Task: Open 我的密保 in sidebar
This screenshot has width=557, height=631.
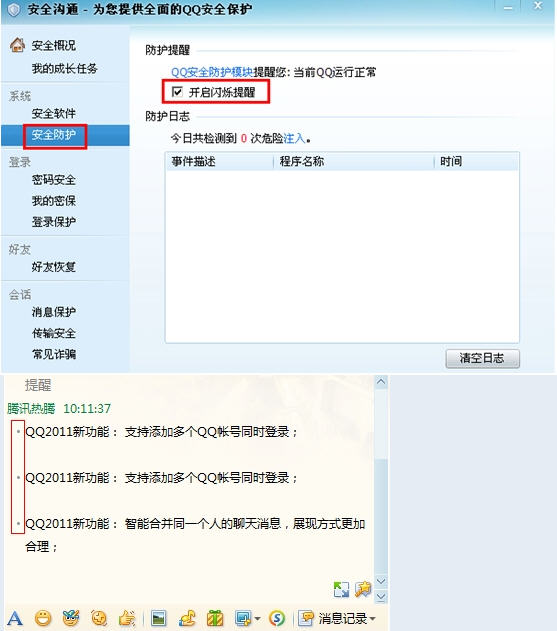Action: tap(54, 200)
